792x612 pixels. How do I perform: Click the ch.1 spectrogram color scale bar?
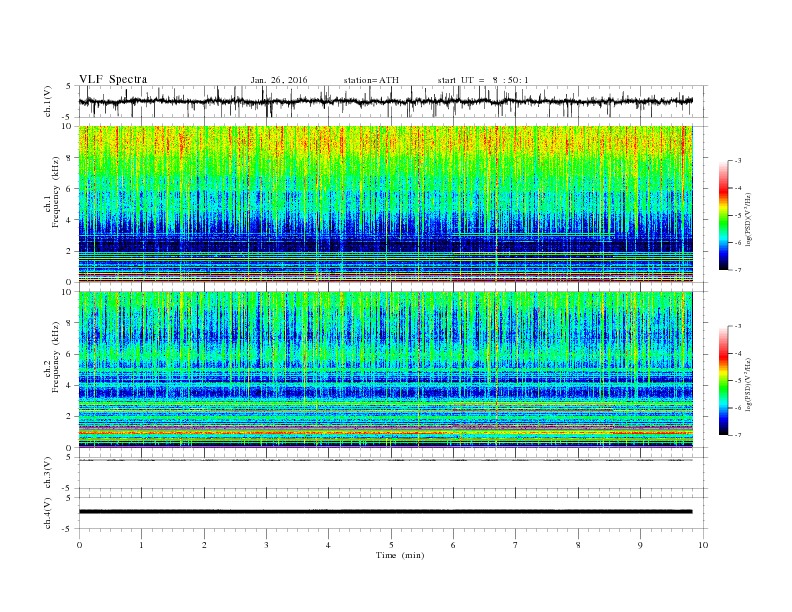click(723, 215)
